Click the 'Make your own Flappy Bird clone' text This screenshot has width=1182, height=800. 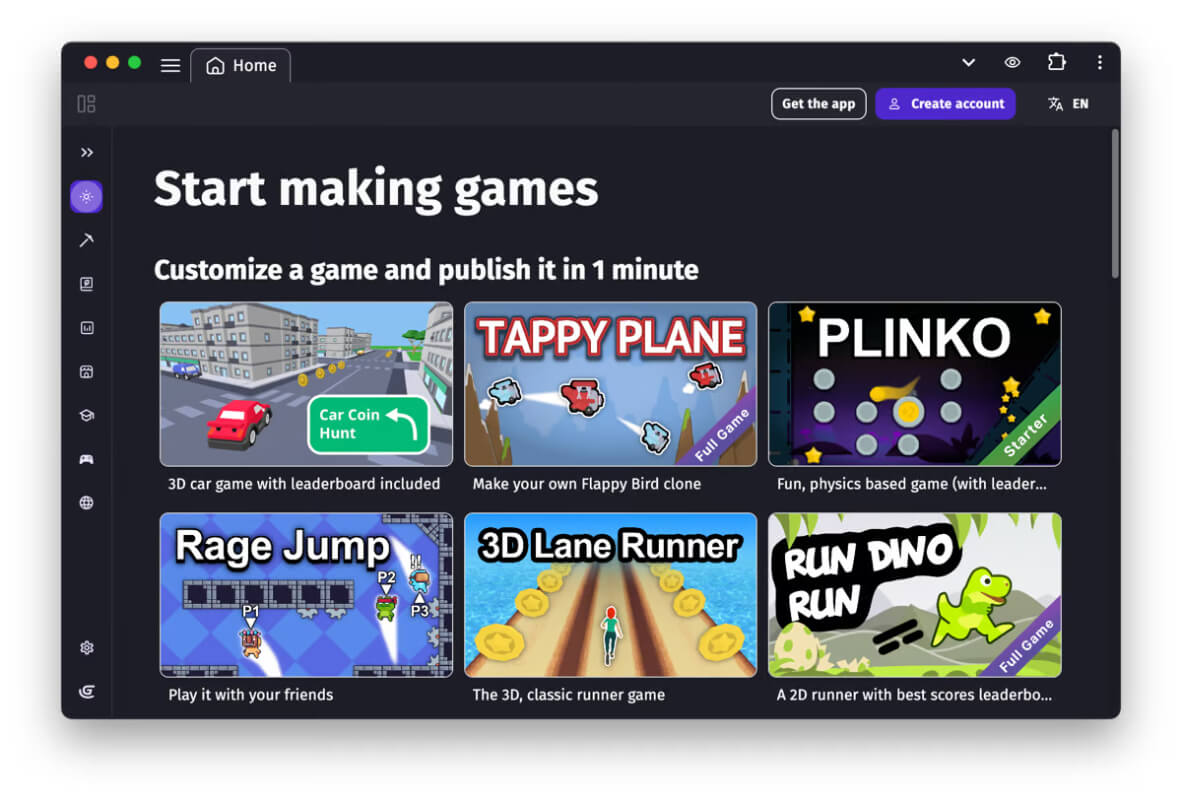[586, 484]
